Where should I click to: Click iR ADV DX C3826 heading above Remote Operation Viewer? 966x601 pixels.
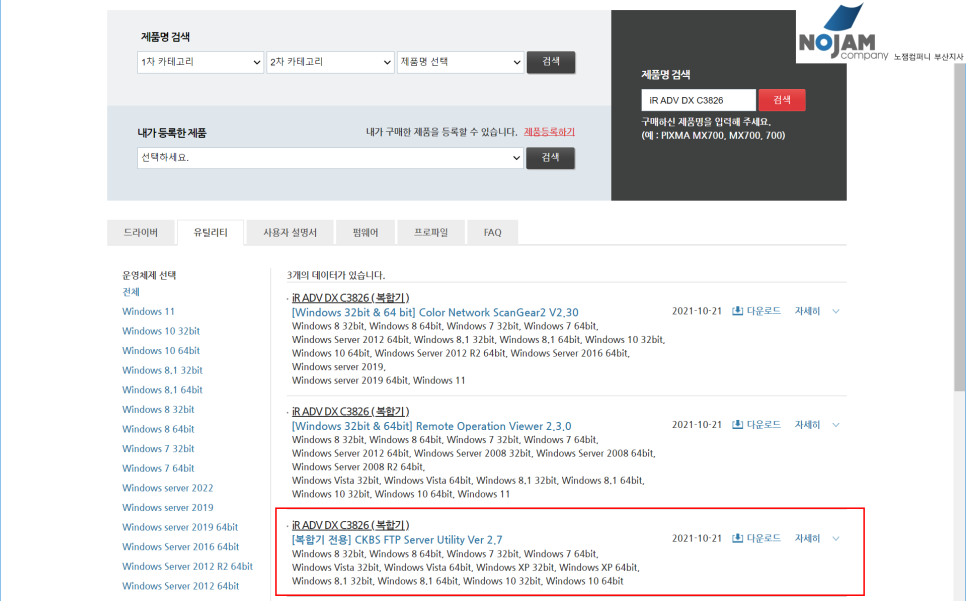(351, 411)
